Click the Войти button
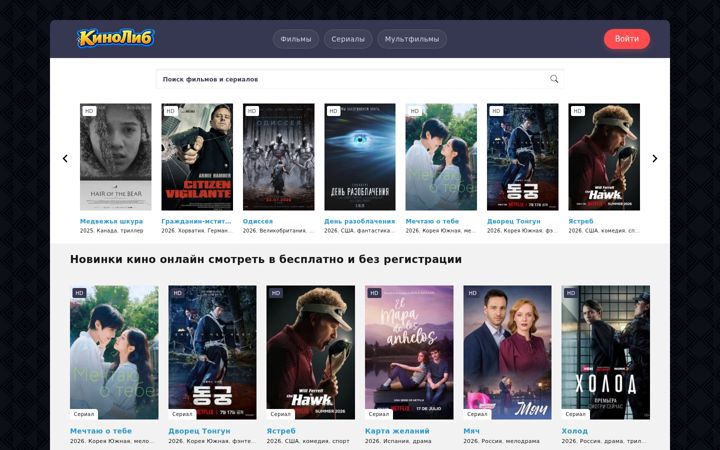Screen dimensions: 720x450 [x=627, y=39]
